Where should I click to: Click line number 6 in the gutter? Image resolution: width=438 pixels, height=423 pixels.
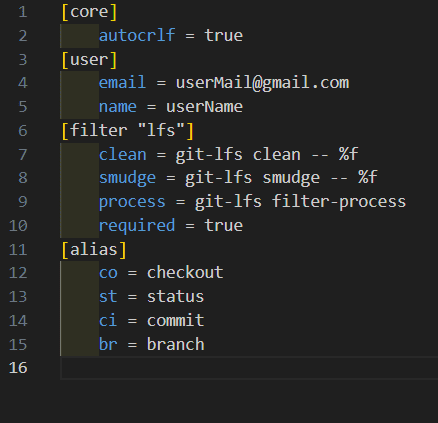coord(23,131)
